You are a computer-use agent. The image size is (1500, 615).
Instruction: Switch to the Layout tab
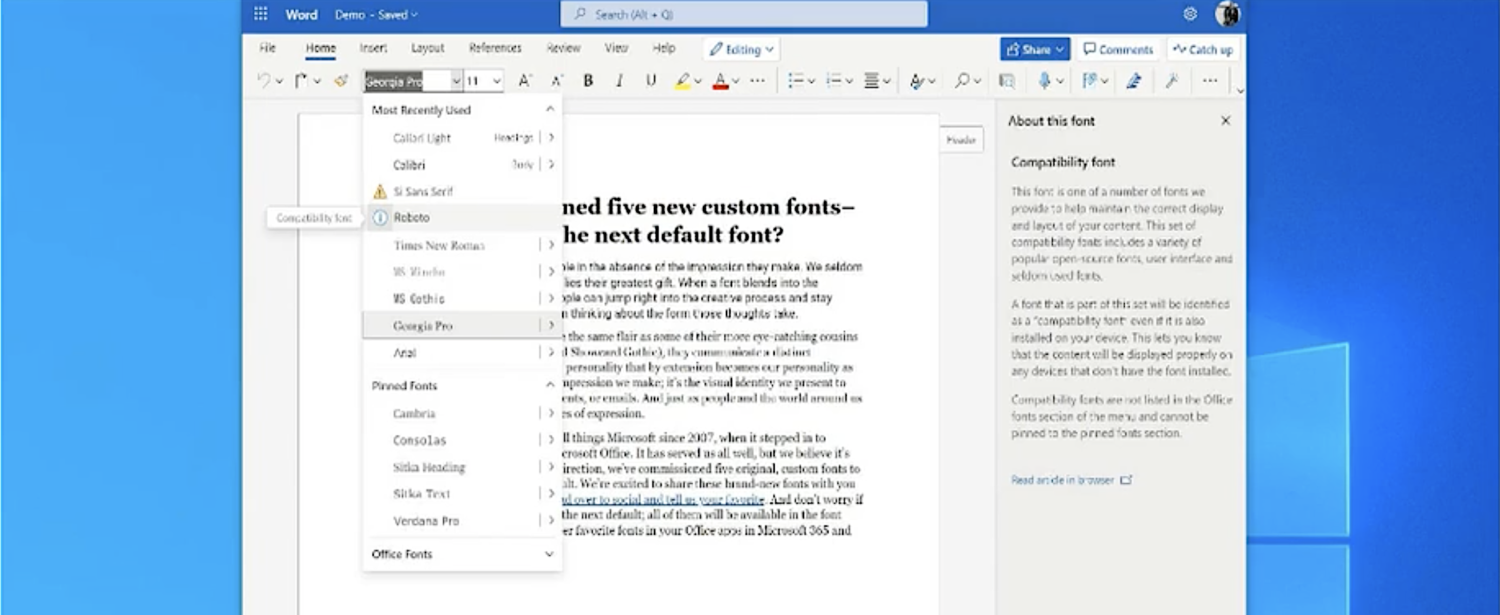428,48
